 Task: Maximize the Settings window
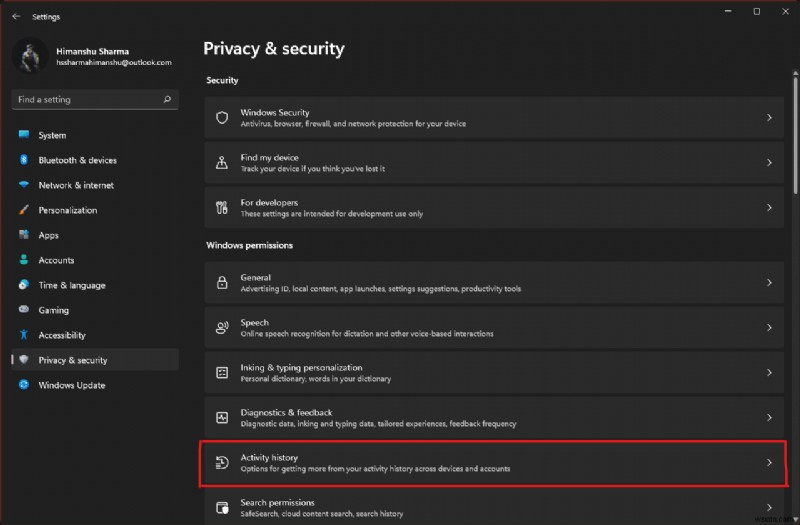(757, 11)
